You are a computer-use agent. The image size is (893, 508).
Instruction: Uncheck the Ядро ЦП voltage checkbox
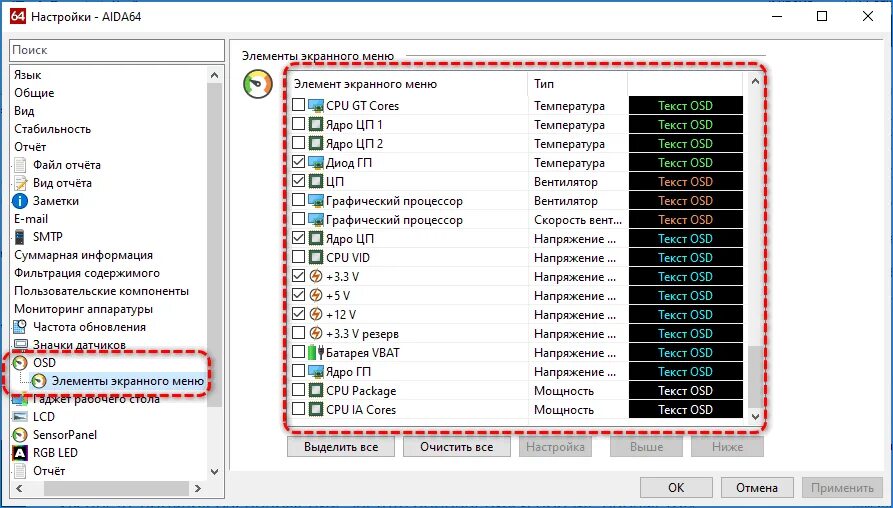point(298,238)
